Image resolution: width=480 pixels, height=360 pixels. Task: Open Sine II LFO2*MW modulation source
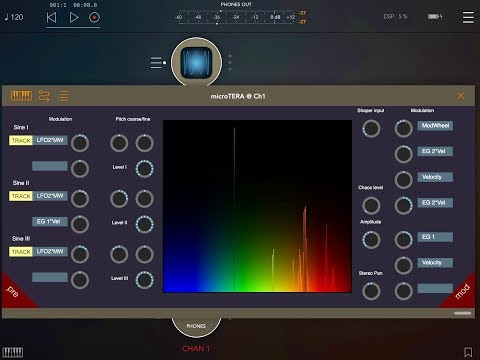[x=50, y=196]
